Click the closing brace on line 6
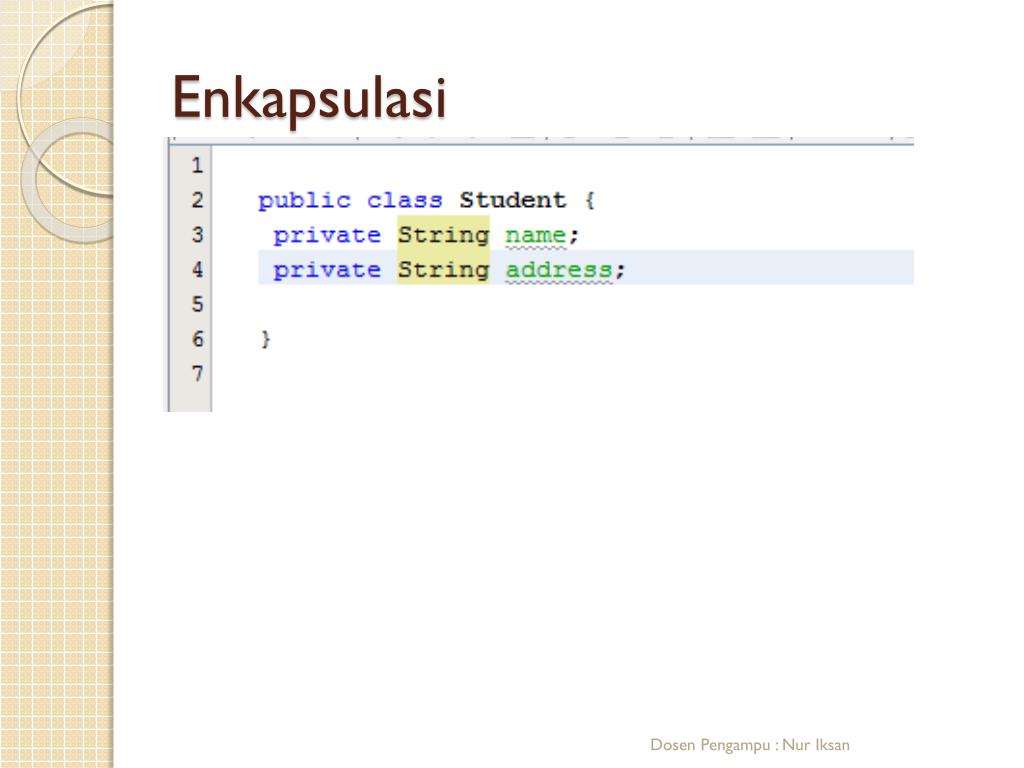 click(x=265, y=339)
